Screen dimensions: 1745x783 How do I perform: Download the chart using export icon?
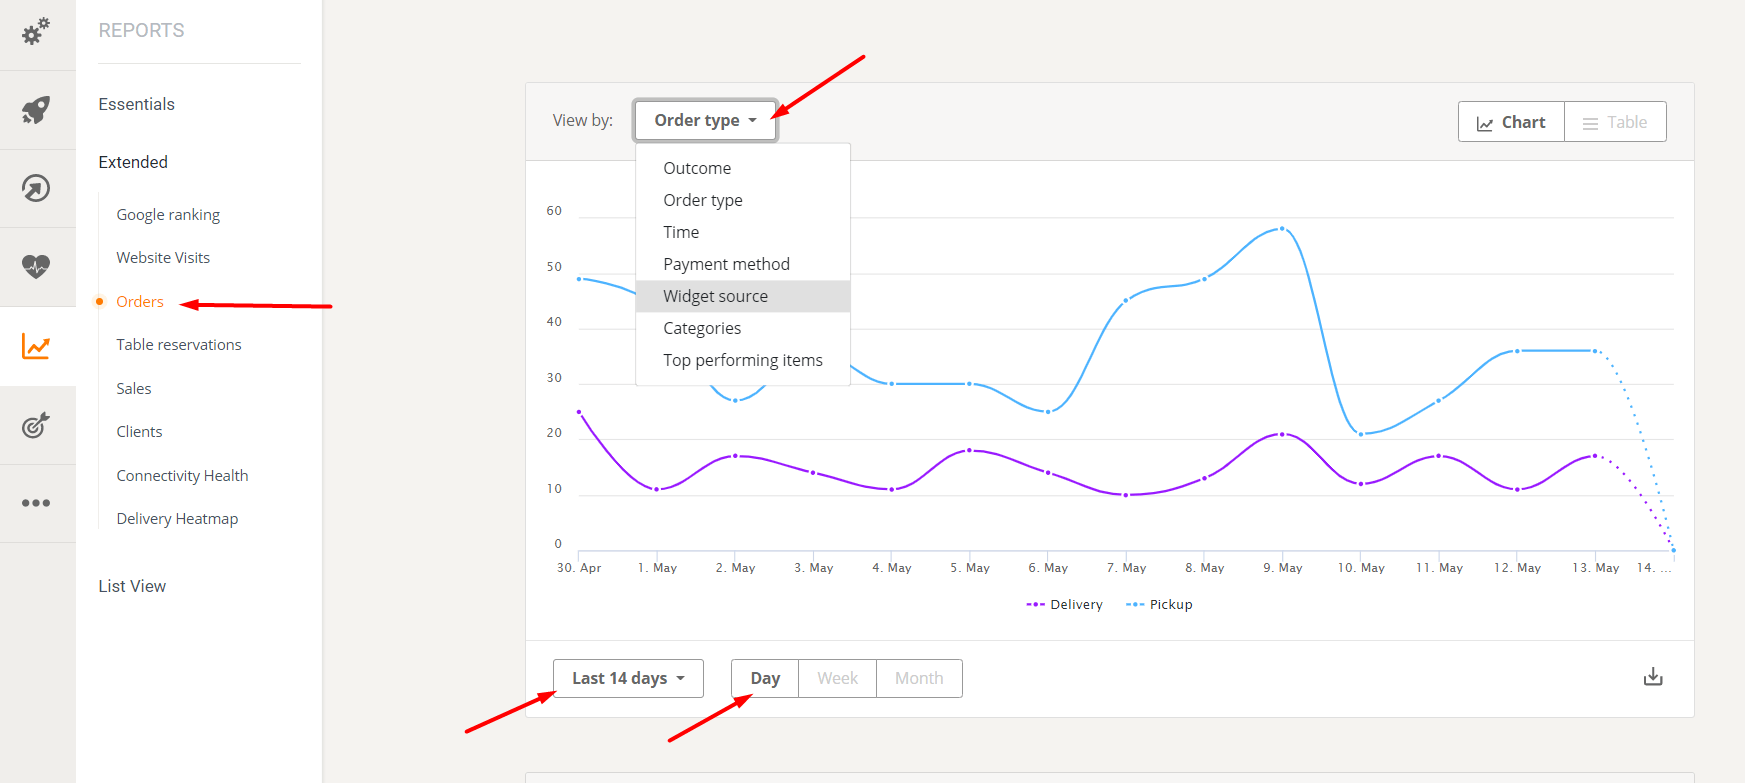tap(1653, 677)
